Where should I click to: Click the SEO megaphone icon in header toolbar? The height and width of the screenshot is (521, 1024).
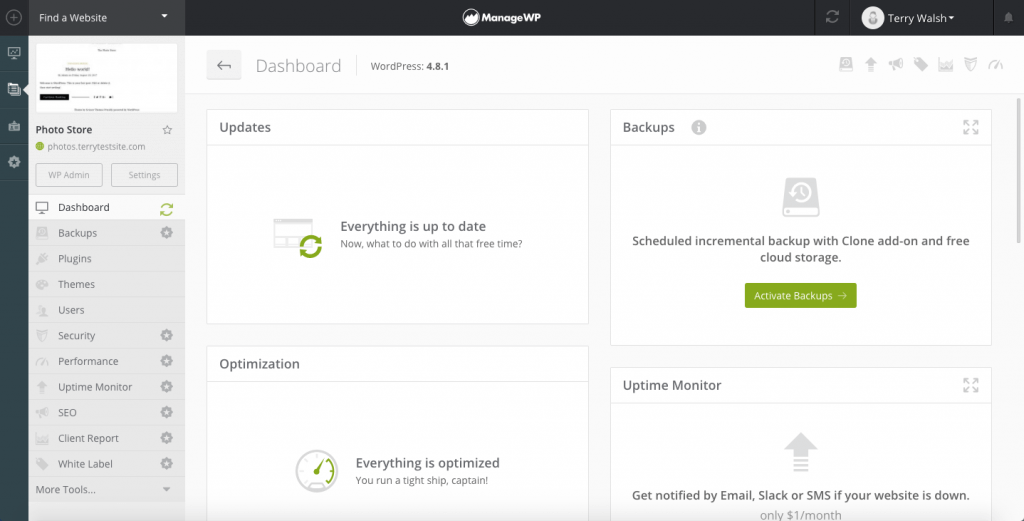tap(895, 64)
